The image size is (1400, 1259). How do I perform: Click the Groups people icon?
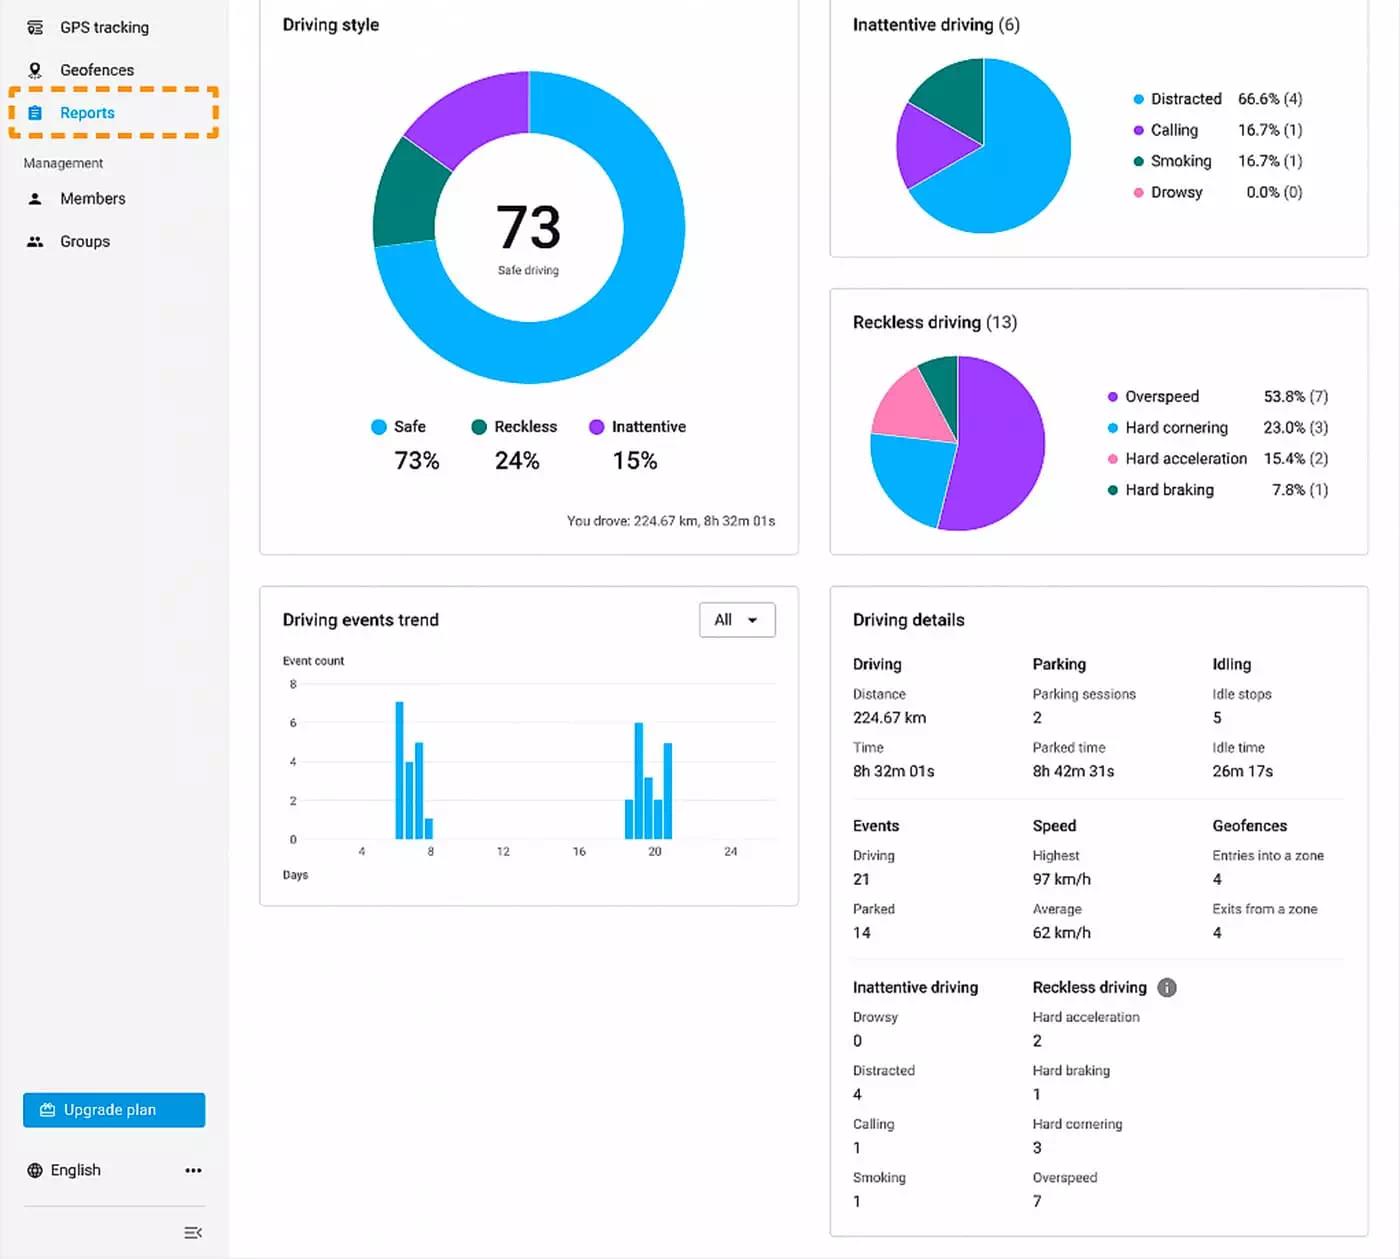pyautogui.click(x=35, y=241)
